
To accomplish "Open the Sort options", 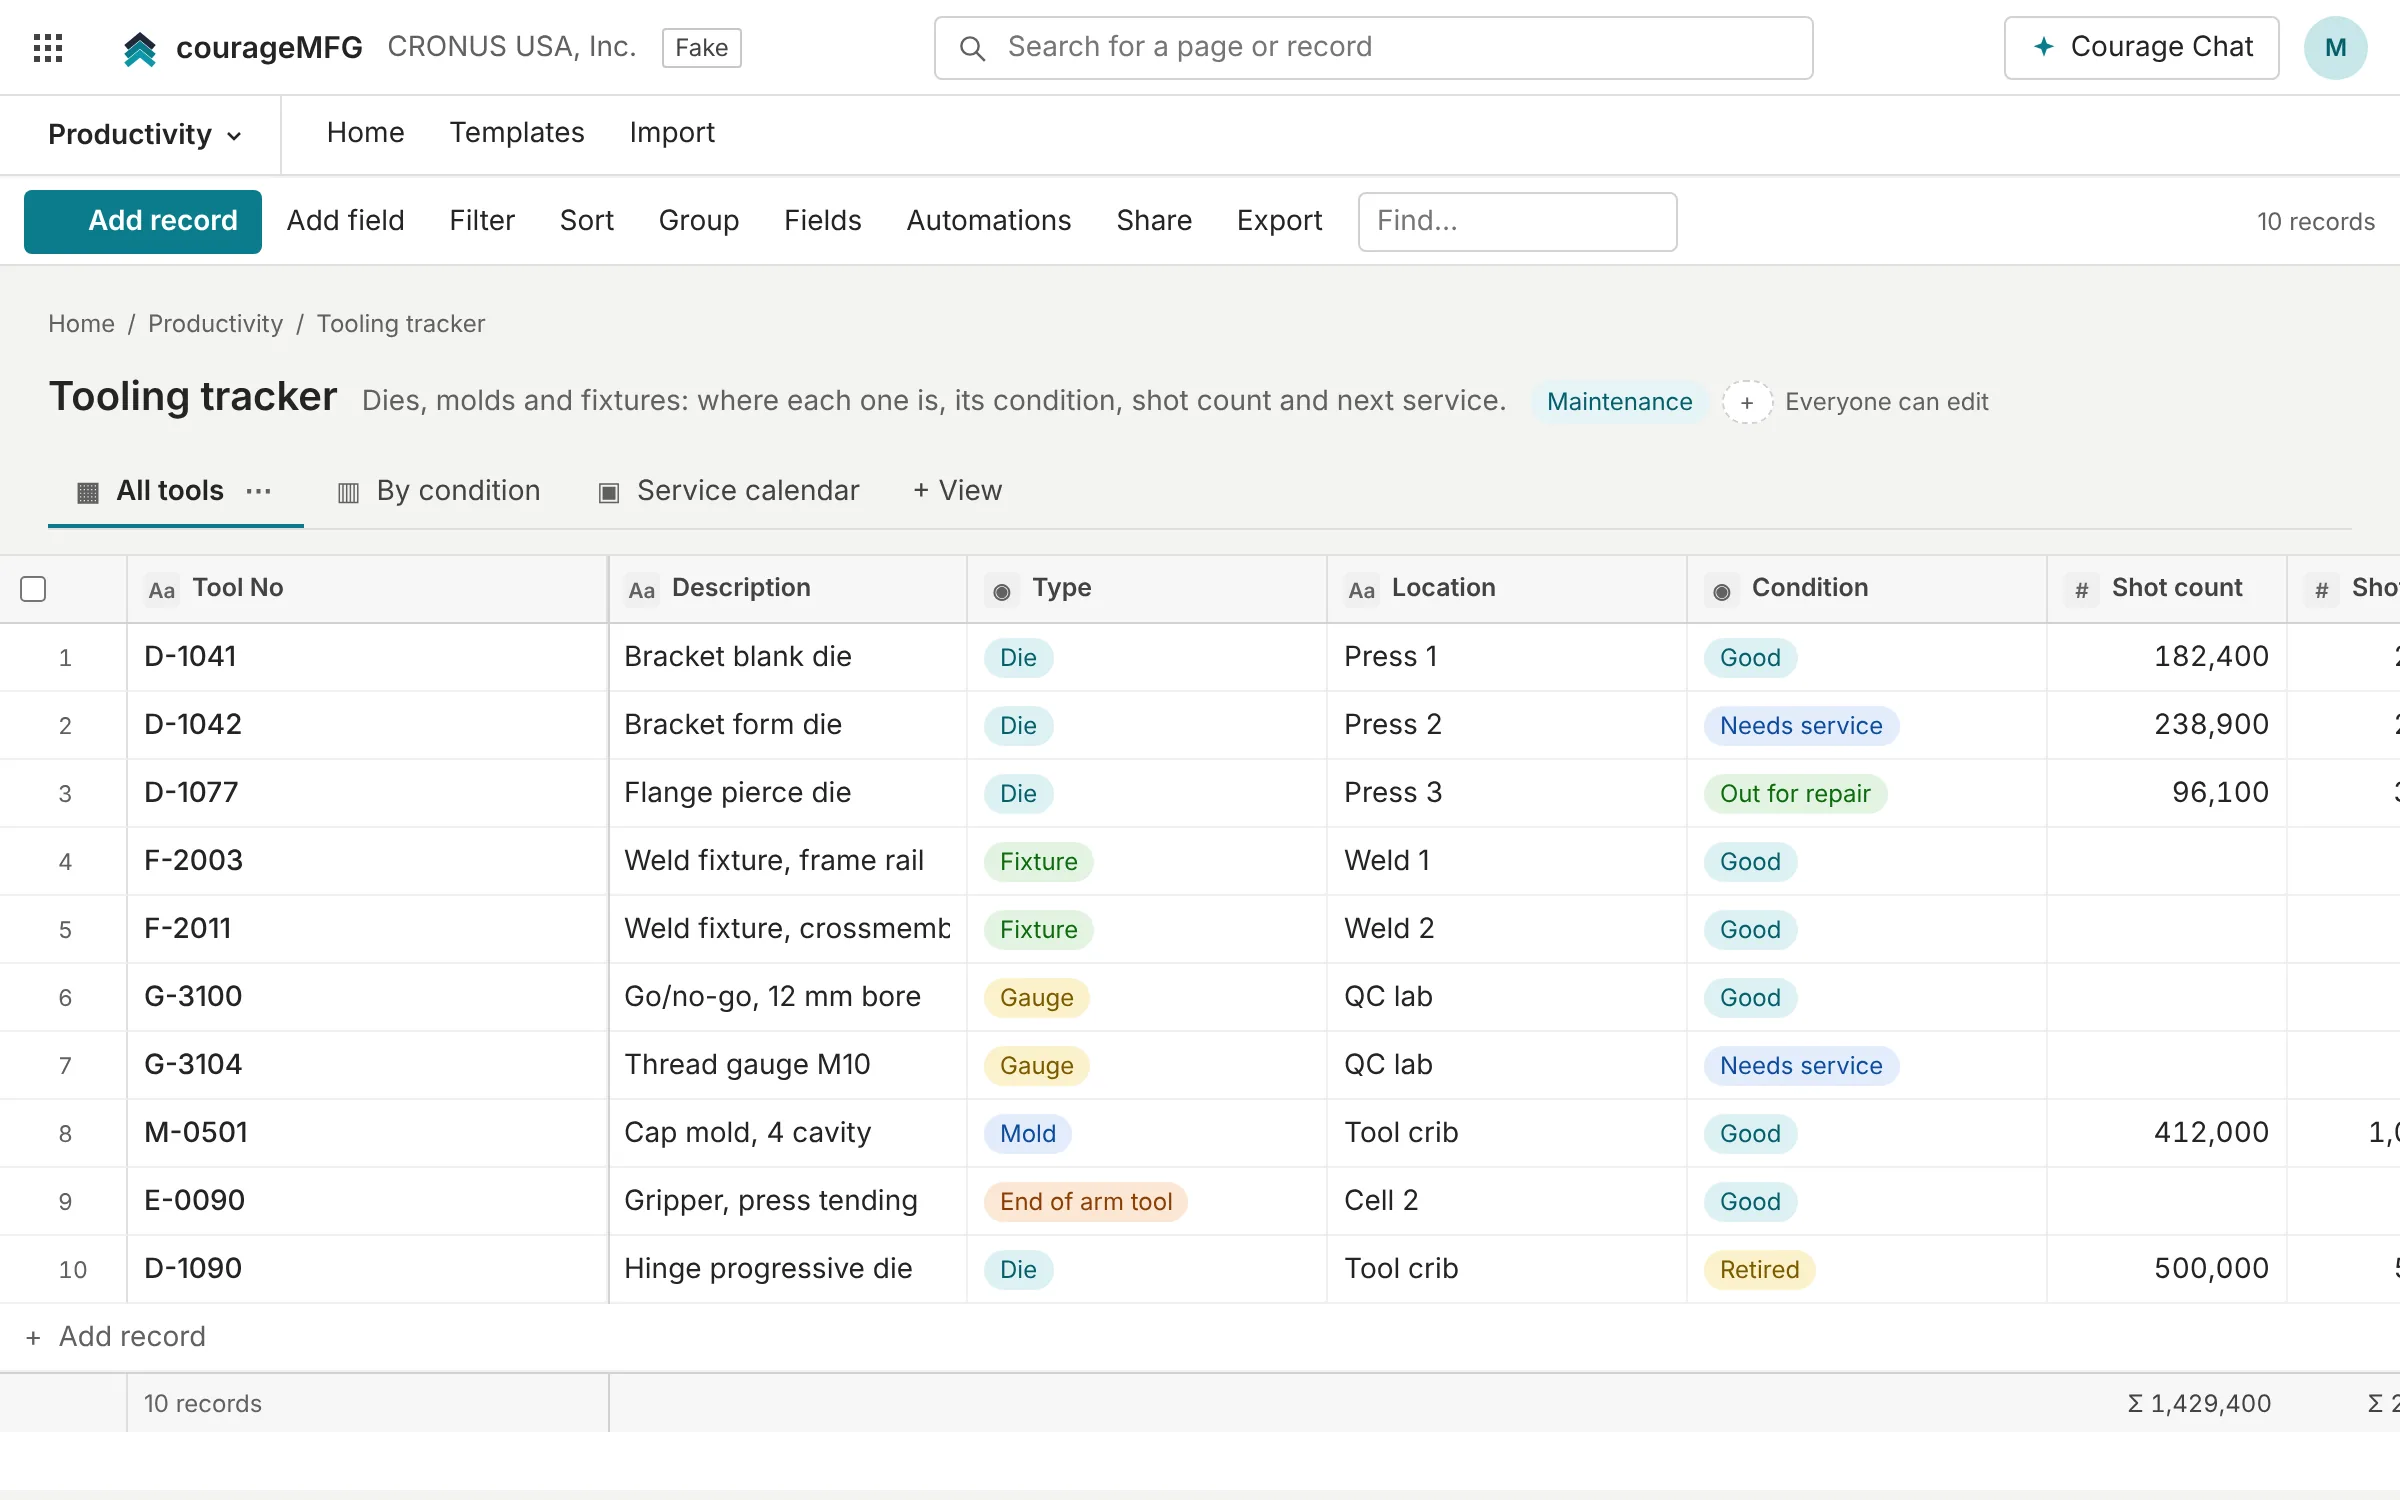I will pos(587,220).
